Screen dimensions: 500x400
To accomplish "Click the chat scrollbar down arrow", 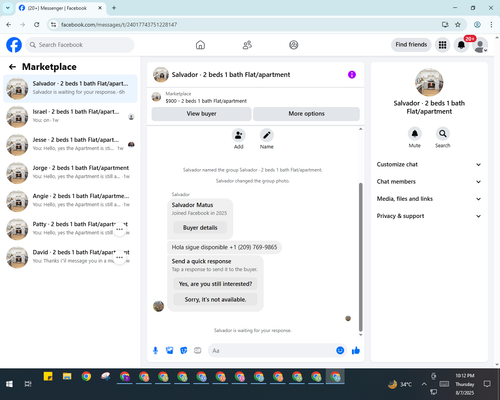I will 360,335.
